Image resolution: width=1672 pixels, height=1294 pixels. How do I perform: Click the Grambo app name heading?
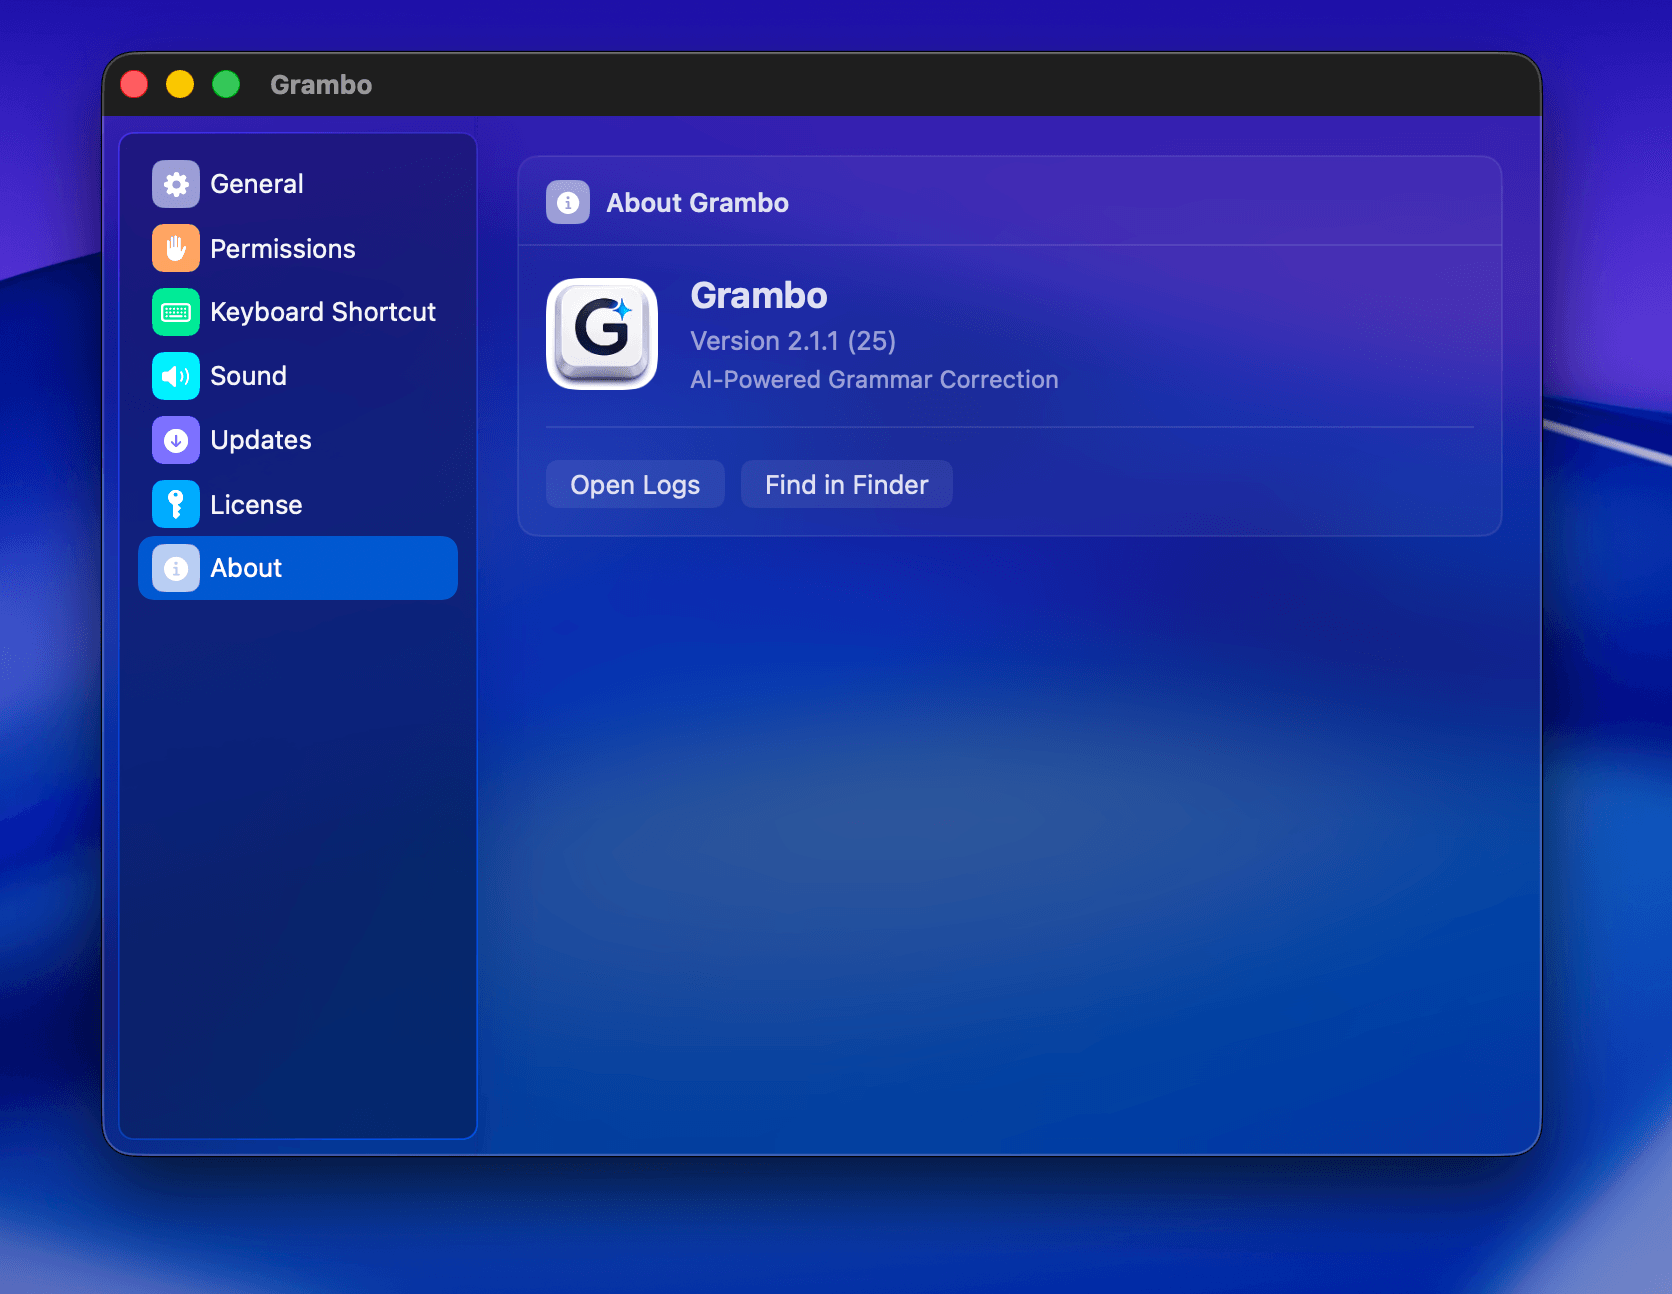tap(759, 296)
